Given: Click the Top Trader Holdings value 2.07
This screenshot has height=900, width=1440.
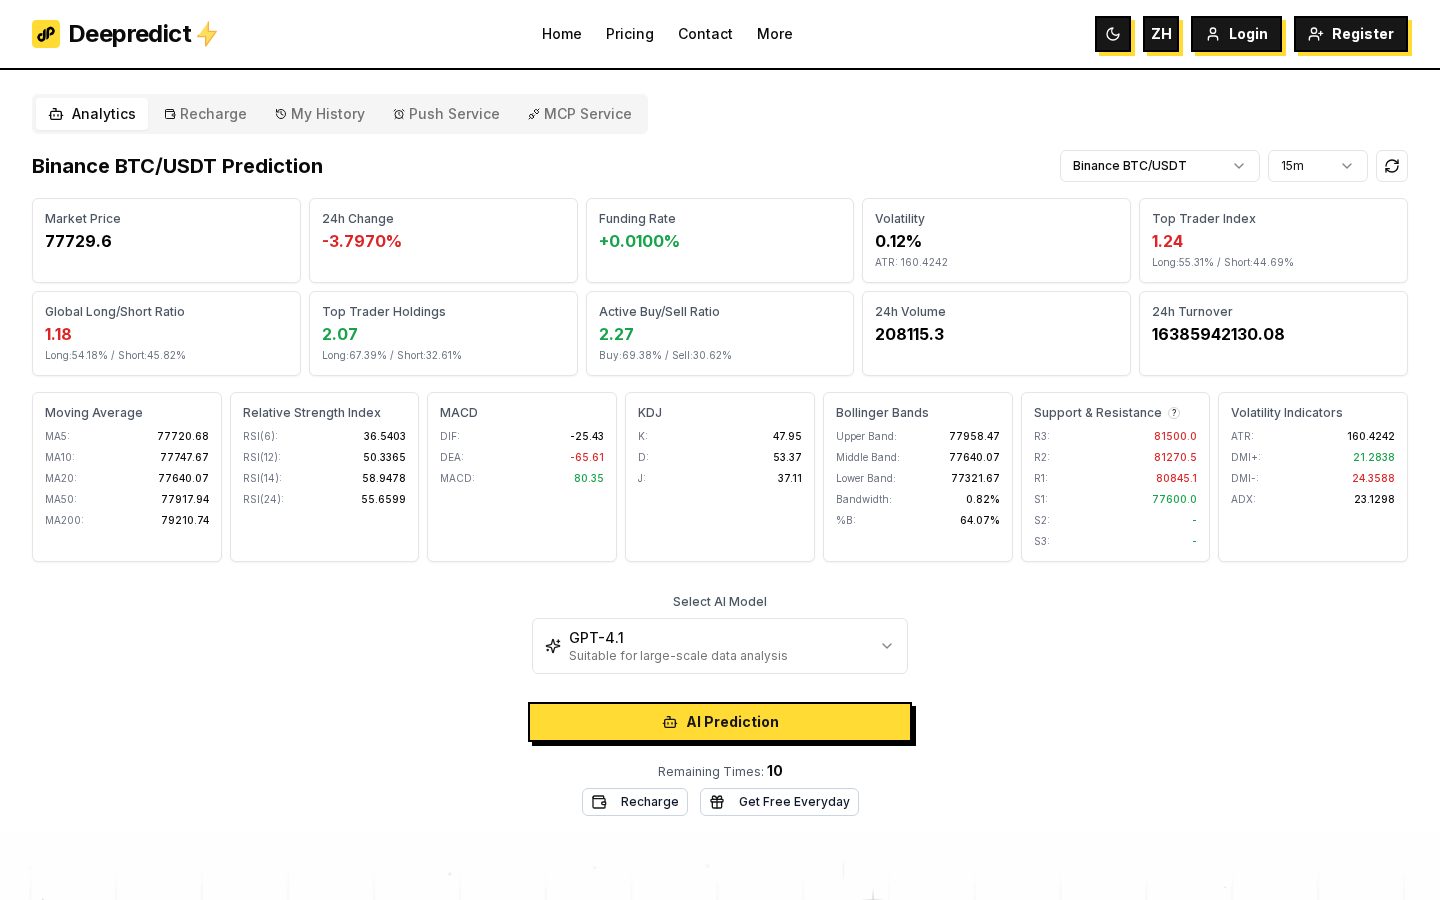Looking at the screenshot, I should click(340, 334).
